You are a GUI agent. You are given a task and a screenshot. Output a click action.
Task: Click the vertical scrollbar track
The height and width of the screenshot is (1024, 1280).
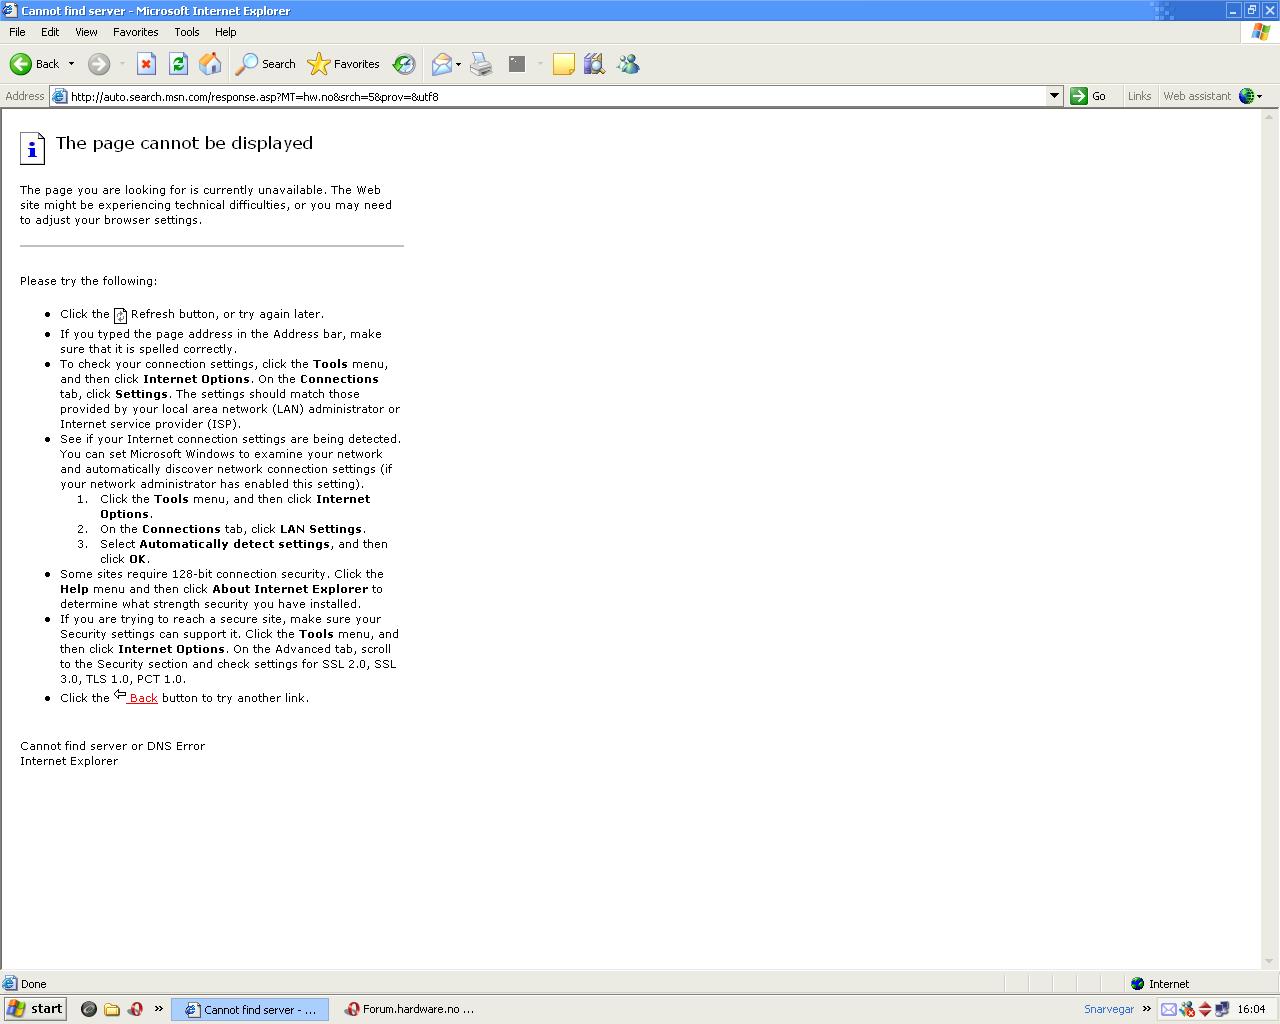point(1271,540)
